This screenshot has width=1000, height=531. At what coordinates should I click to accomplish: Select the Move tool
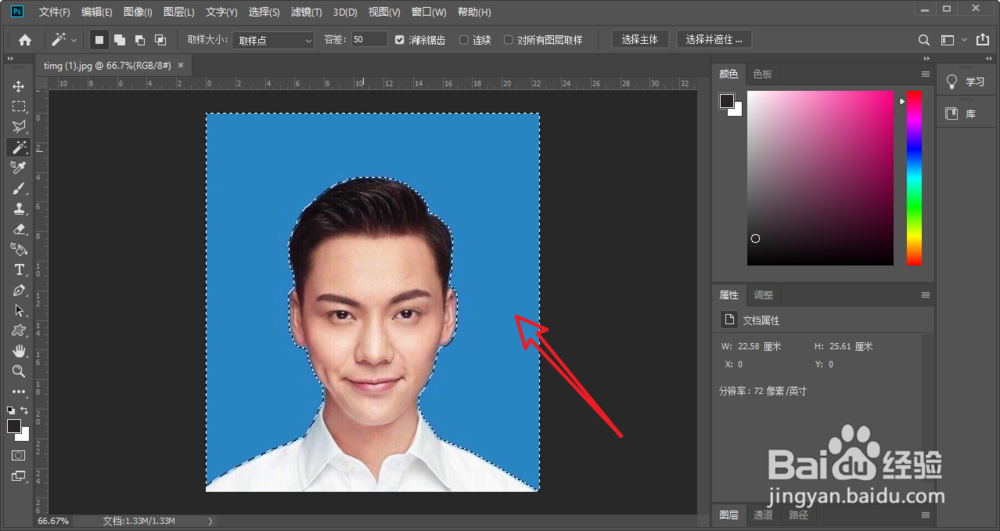(18, 86)
